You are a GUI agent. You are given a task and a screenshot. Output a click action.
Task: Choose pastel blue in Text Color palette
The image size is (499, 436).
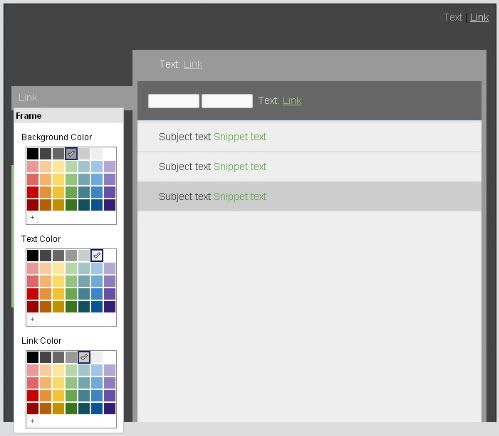97,268
